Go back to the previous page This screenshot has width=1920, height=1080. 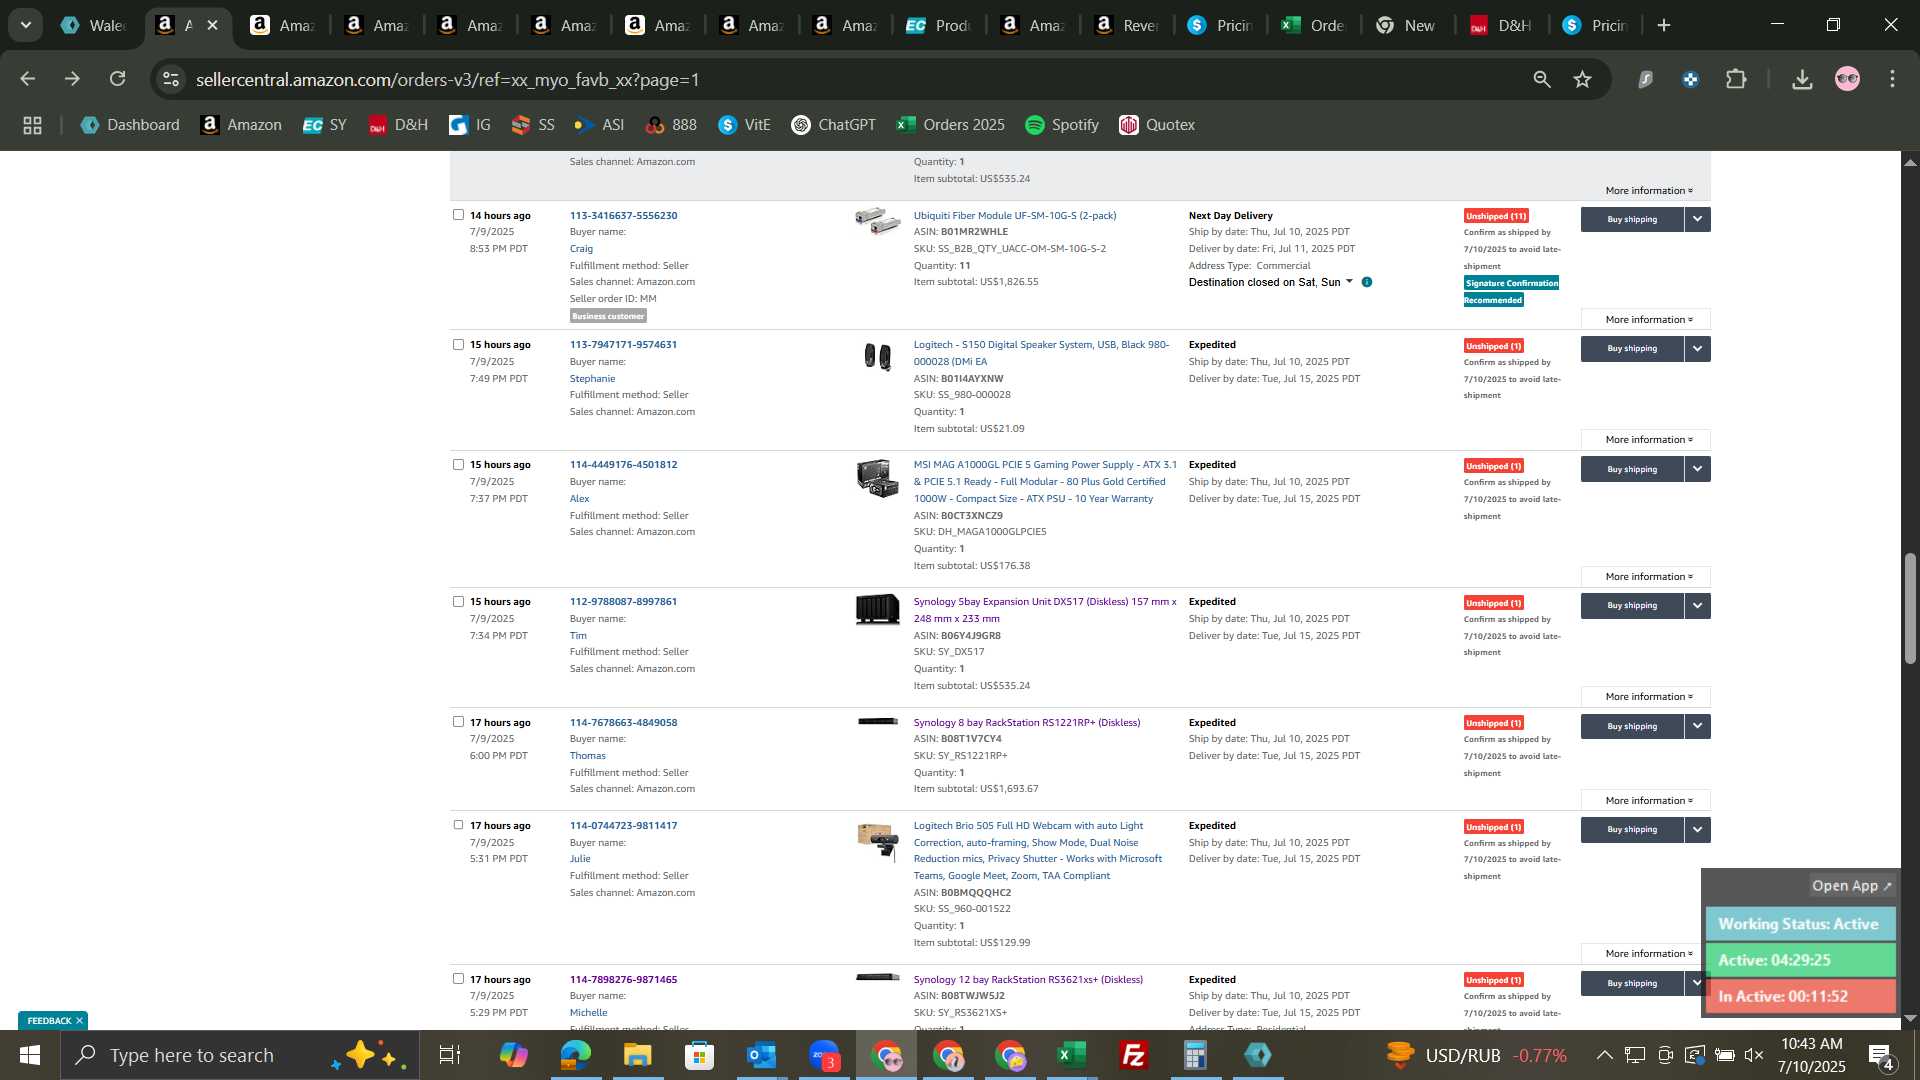coord(27,79)
